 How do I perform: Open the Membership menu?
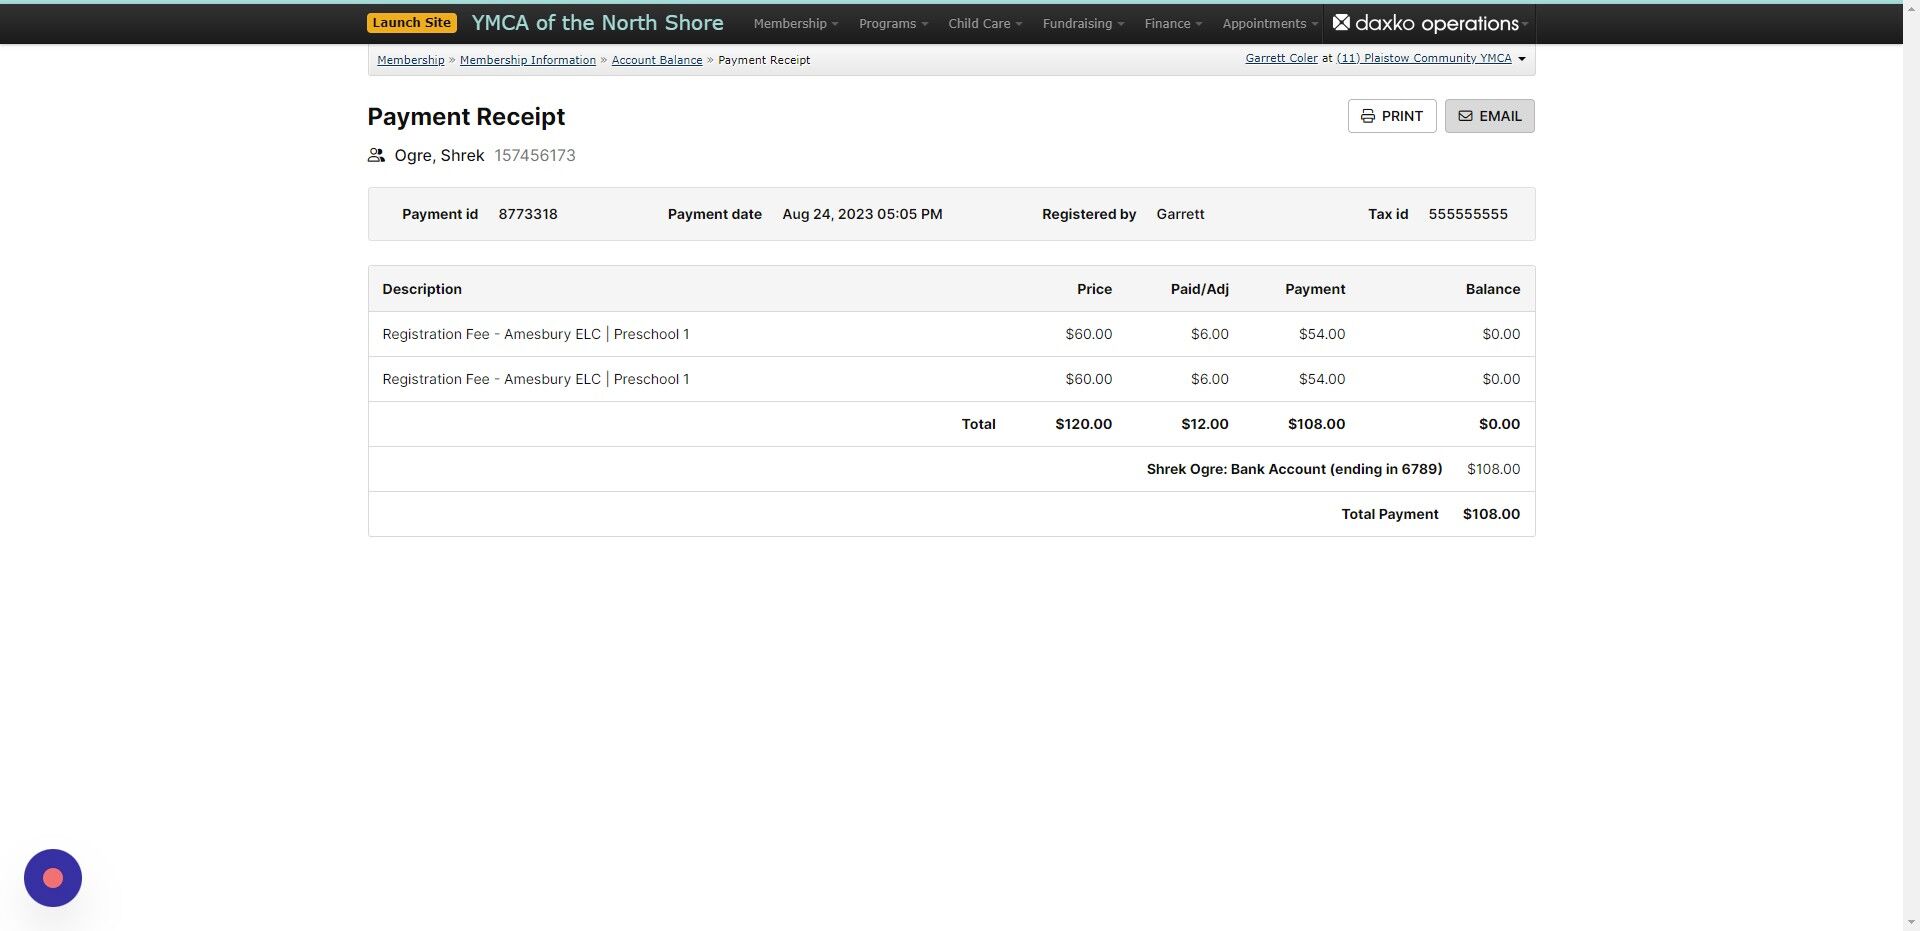[795, 24]
